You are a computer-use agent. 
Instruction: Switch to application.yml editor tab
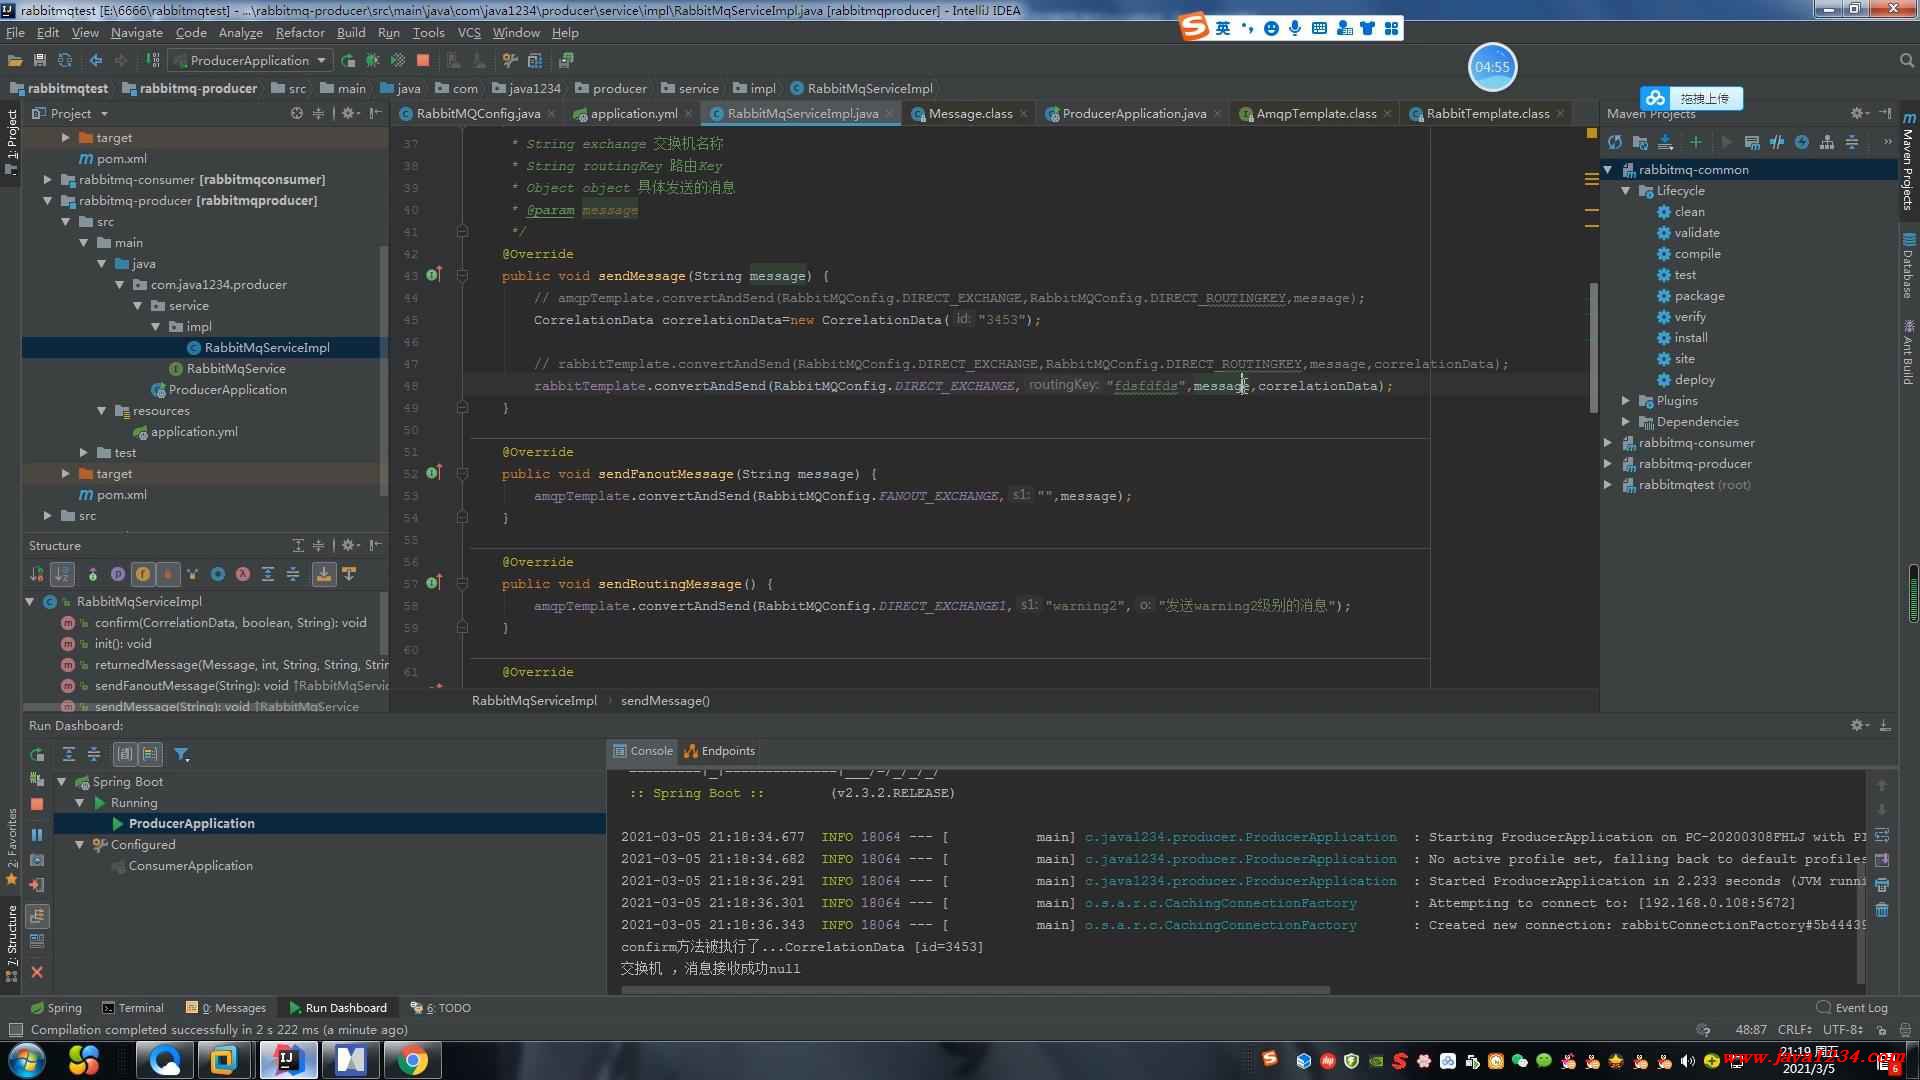coord(634,113)
